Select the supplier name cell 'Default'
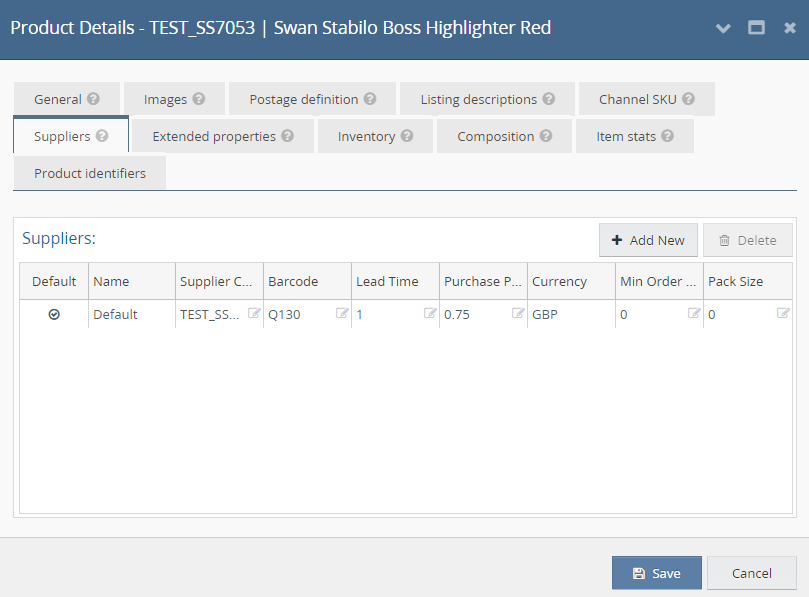 132,314
